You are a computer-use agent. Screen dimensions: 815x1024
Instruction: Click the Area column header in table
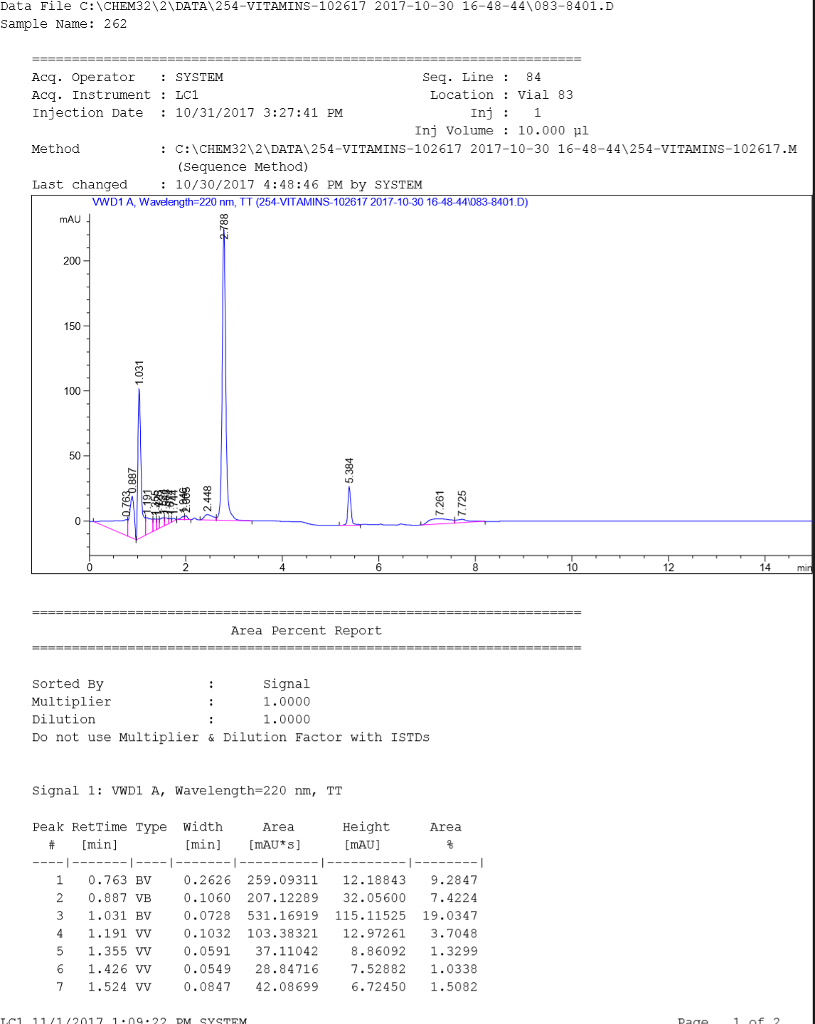point(278,827)
